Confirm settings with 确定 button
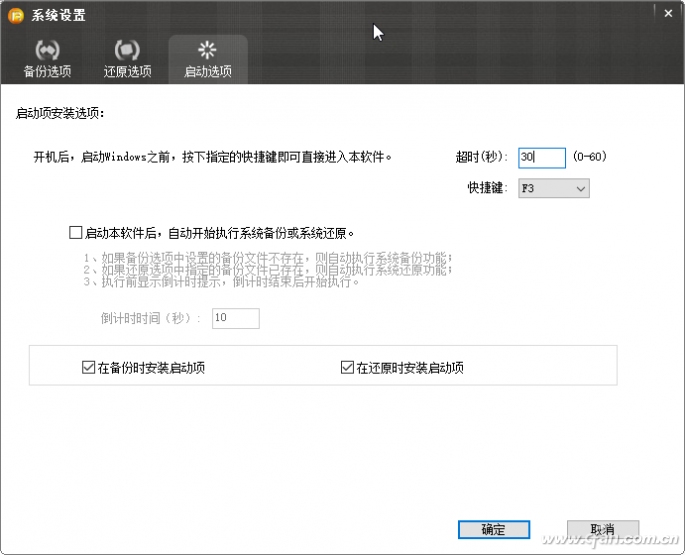Viewport: 685px width, 555px height. click(494, 529)
